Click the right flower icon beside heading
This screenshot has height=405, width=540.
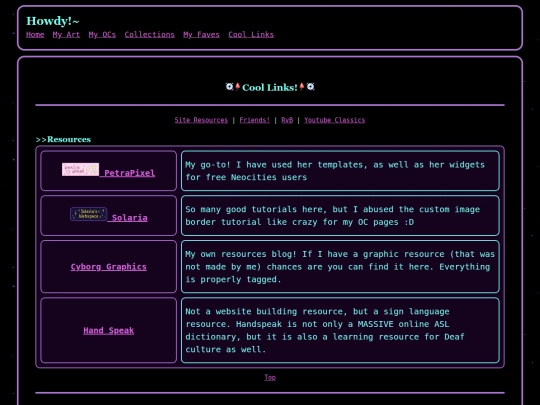click(x=310, y=86)
